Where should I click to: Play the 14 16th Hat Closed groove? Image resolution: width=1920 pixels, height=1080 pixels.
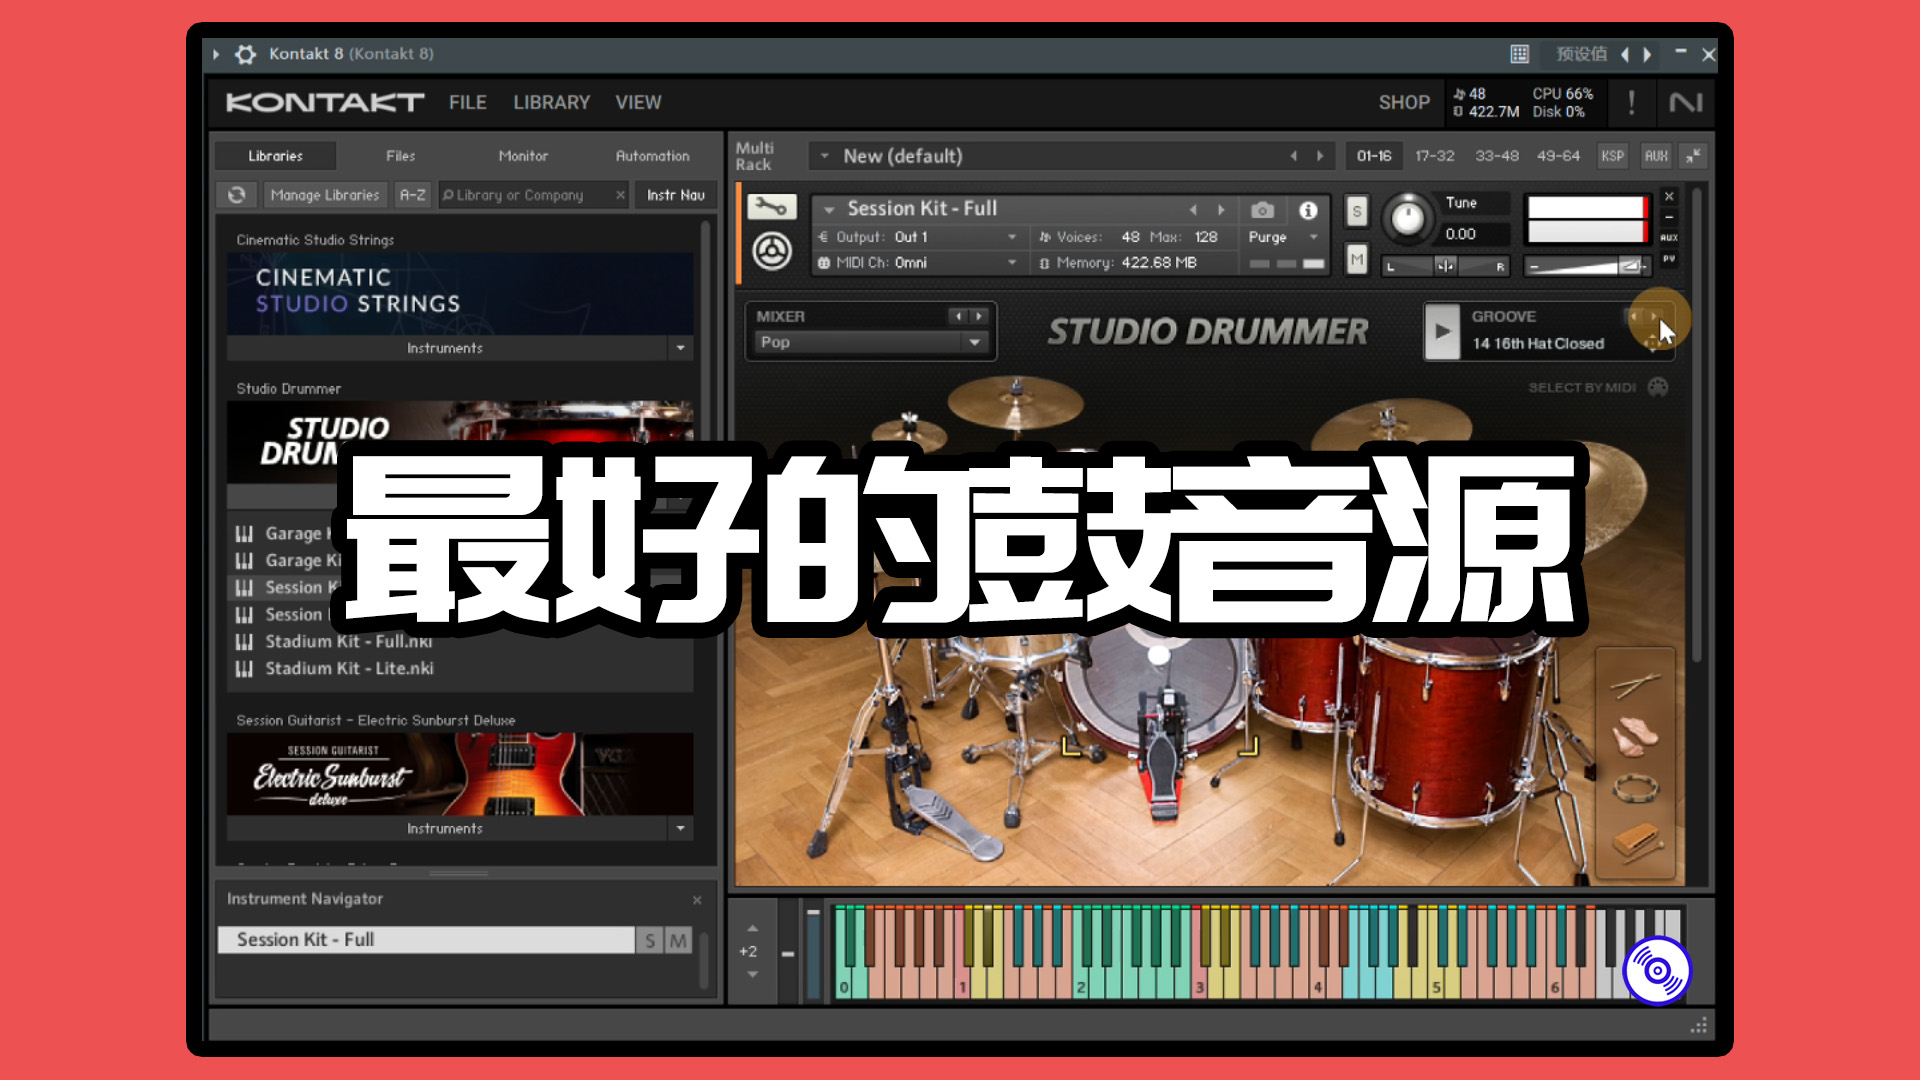click(1442, 332)
